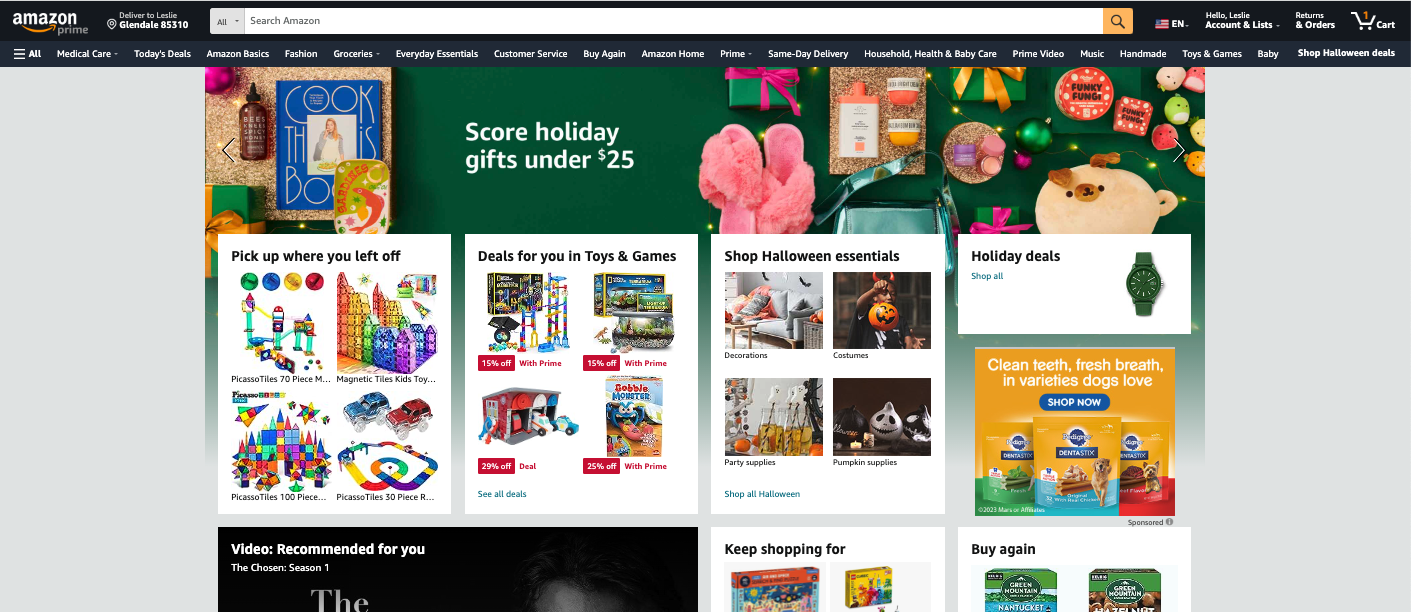Click the Deliver to Glendale location pin

(112, 24)
